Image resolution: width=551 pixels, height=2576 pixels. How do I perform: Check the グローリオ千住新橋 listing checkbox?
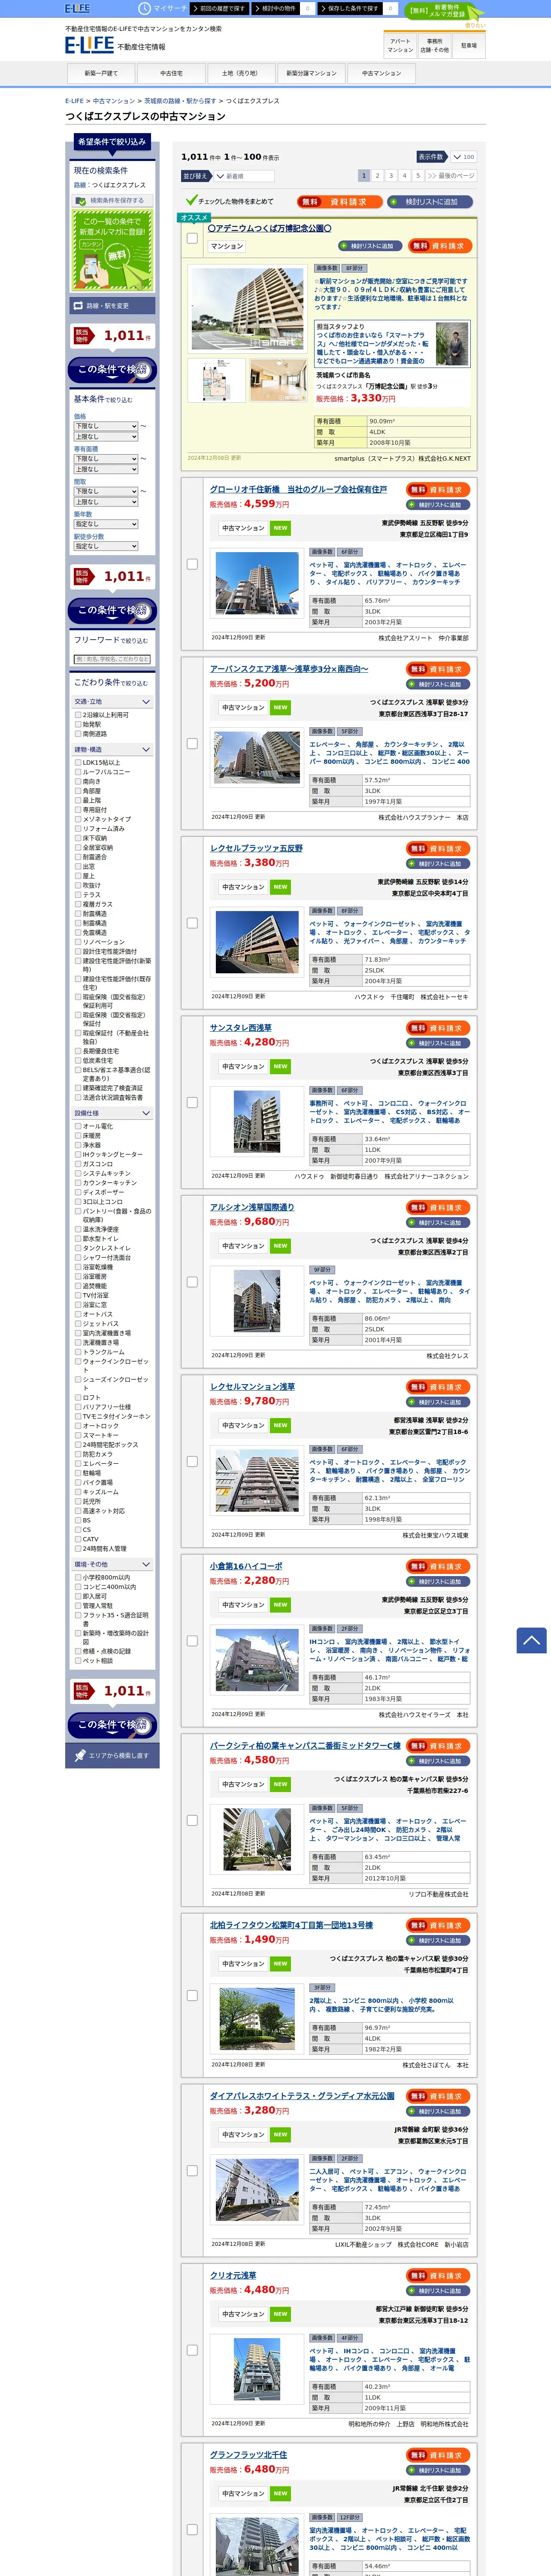coord(192,564)
